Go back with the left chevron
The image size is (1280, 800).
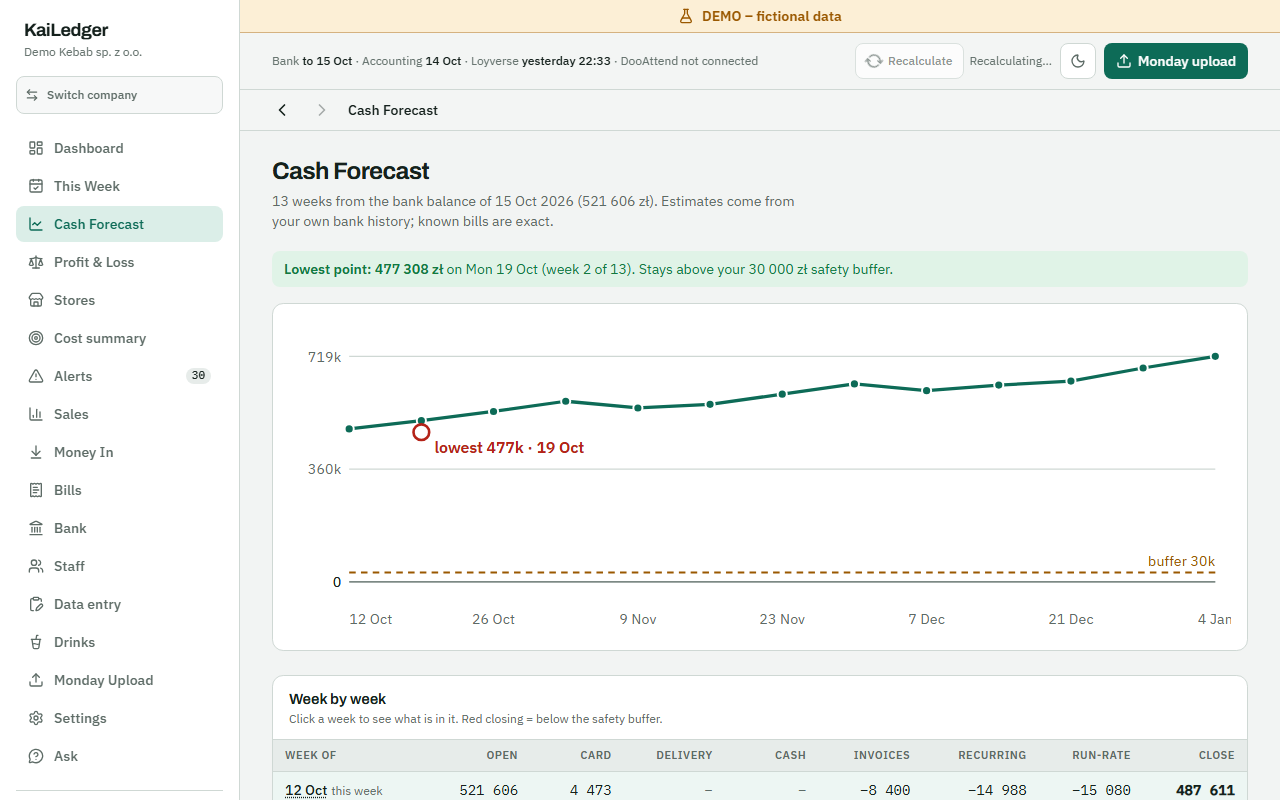(x=282, y=110)
